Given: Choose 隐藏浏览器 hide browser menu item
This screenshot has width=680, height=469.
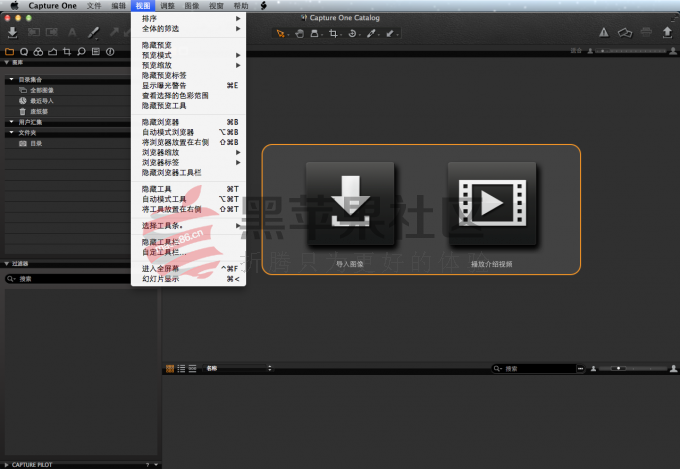Looking at the screenshot, I should tap(189, 122).
